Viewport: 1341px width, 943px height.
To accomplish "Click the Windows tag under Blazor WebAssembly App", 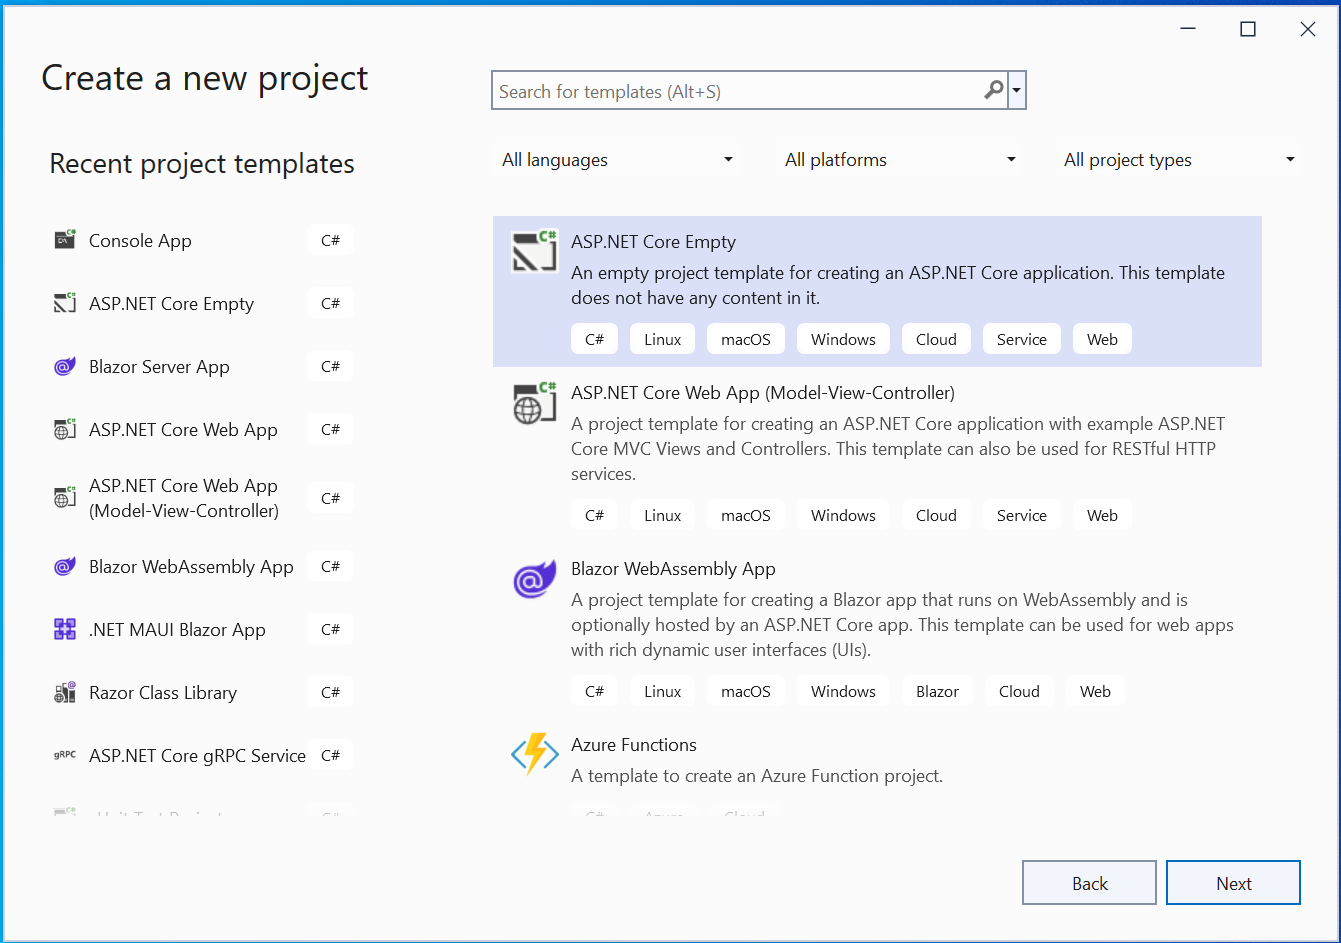I will [x=843, y=691].
